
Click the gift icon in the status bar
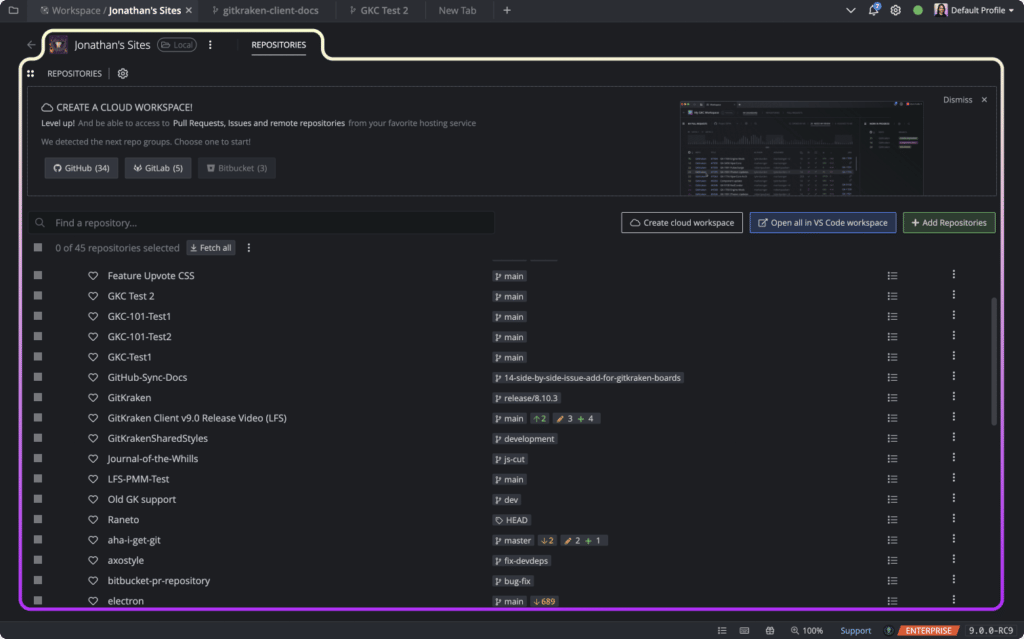[770, 631]
